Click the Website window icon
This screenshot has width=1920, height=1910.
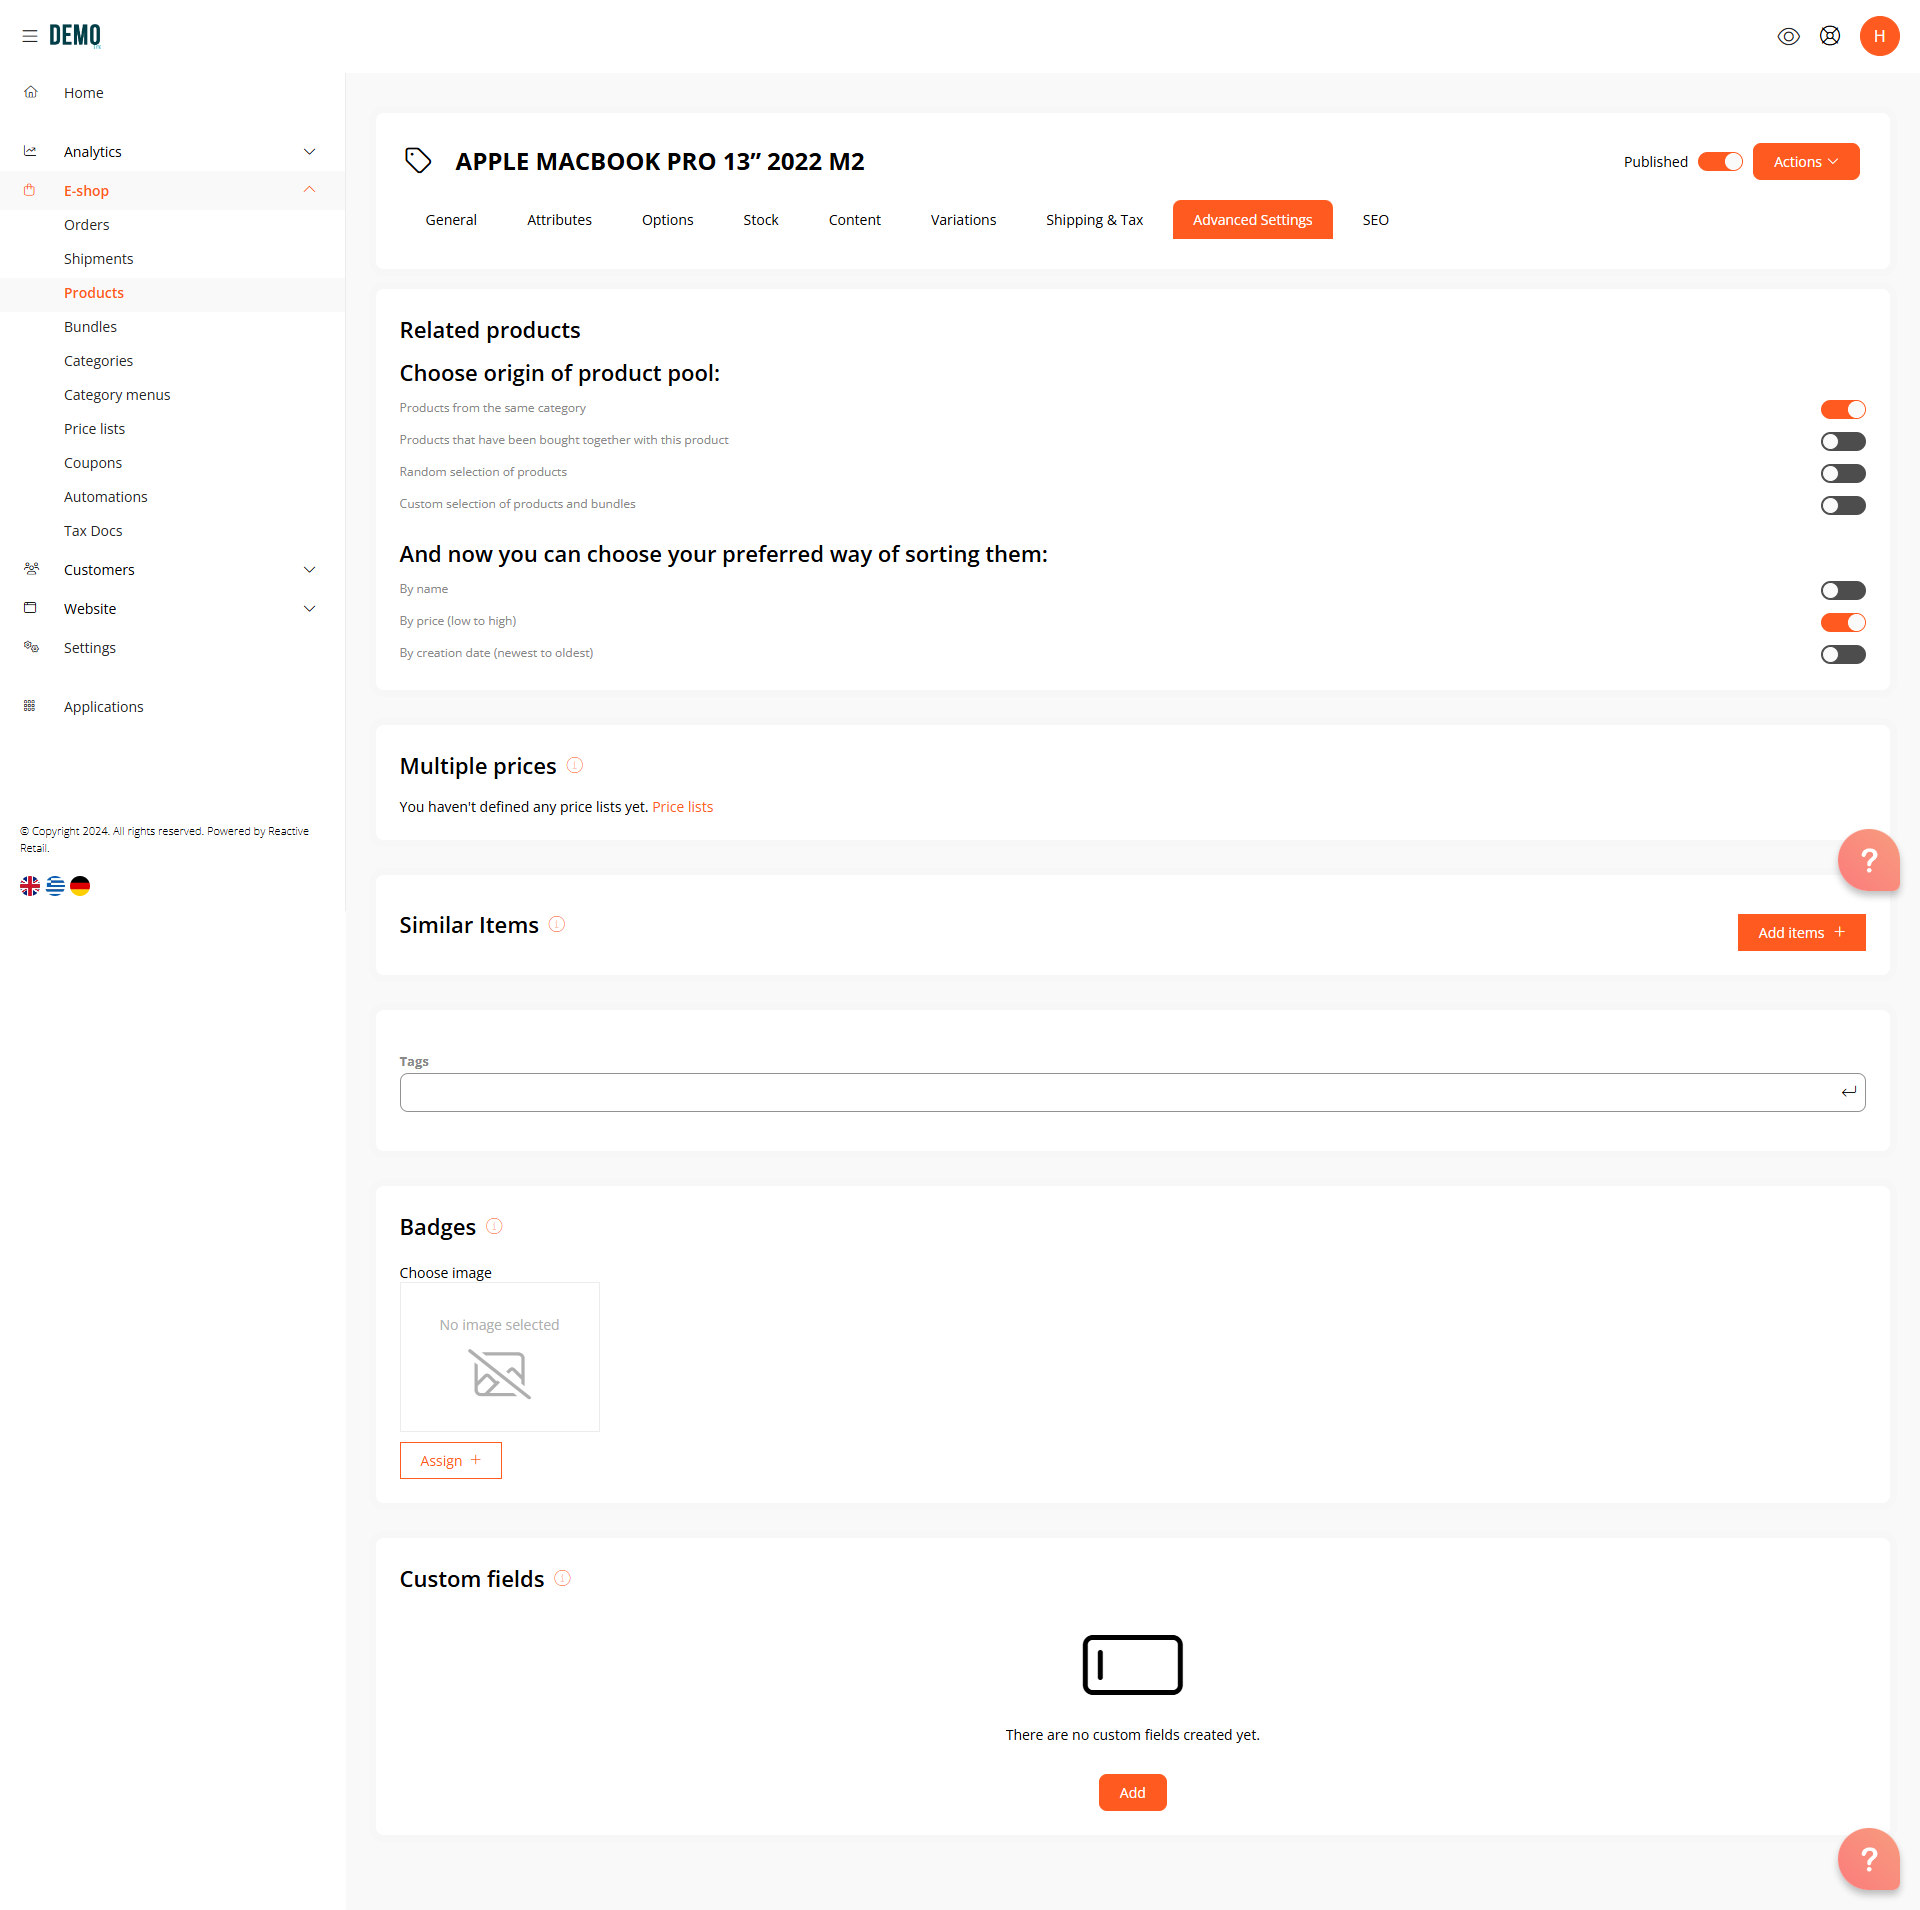tap(30, 608)
